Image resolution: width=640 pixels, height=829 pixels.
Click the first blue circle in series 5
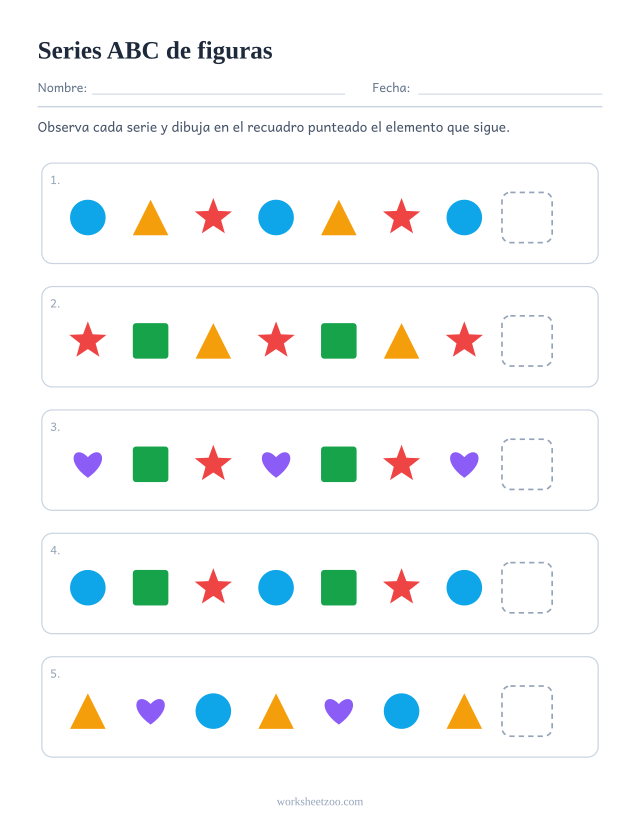pos(214,711)
